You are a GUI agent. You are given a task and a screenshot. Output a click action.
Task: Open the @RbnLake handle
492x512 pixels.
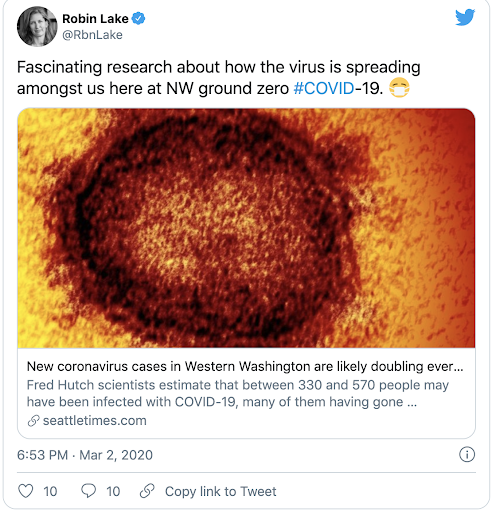(x=92, y=35)
